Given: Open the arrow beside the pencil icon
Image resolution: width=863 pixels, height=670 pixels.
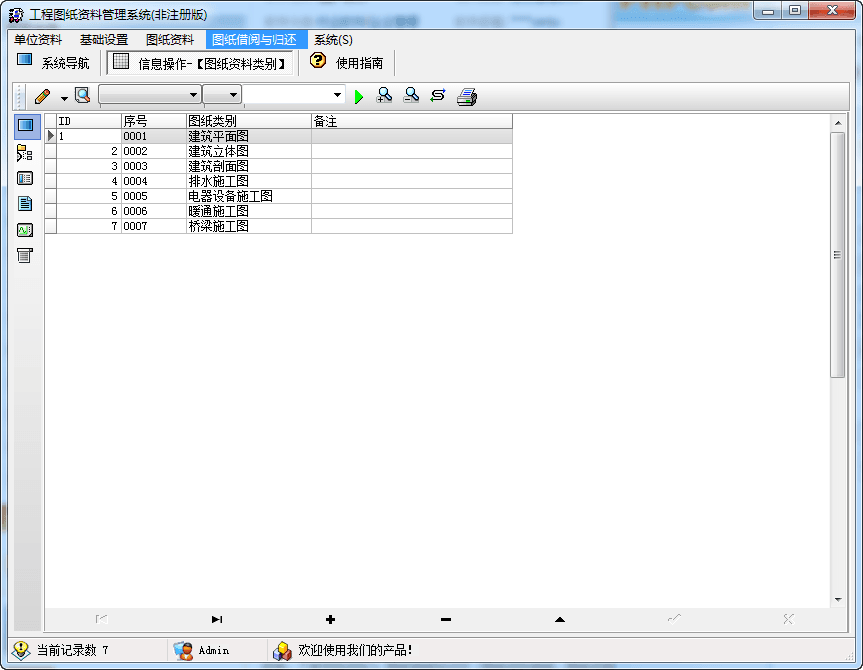Looking at the screenshot, I should pyautogui.click(x=64, y=99).
